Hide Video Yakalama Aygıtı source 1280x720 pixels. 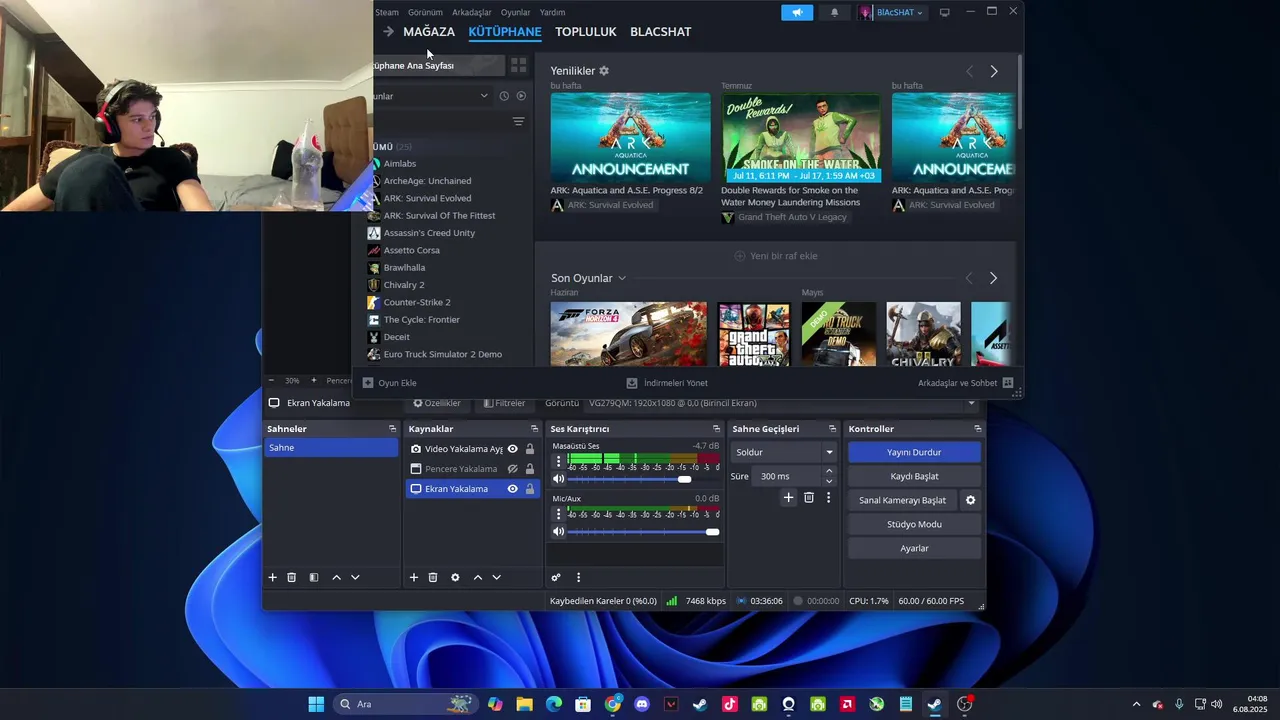(x=513, y=449)
